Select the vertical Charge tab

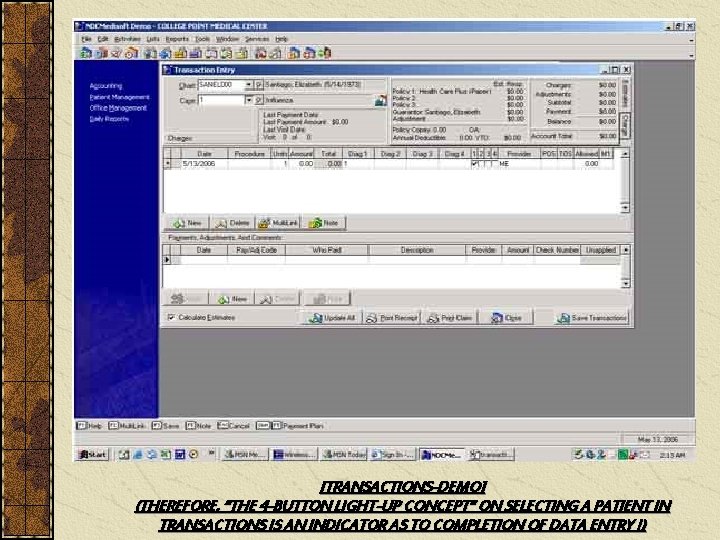click(x=626, y=125)
